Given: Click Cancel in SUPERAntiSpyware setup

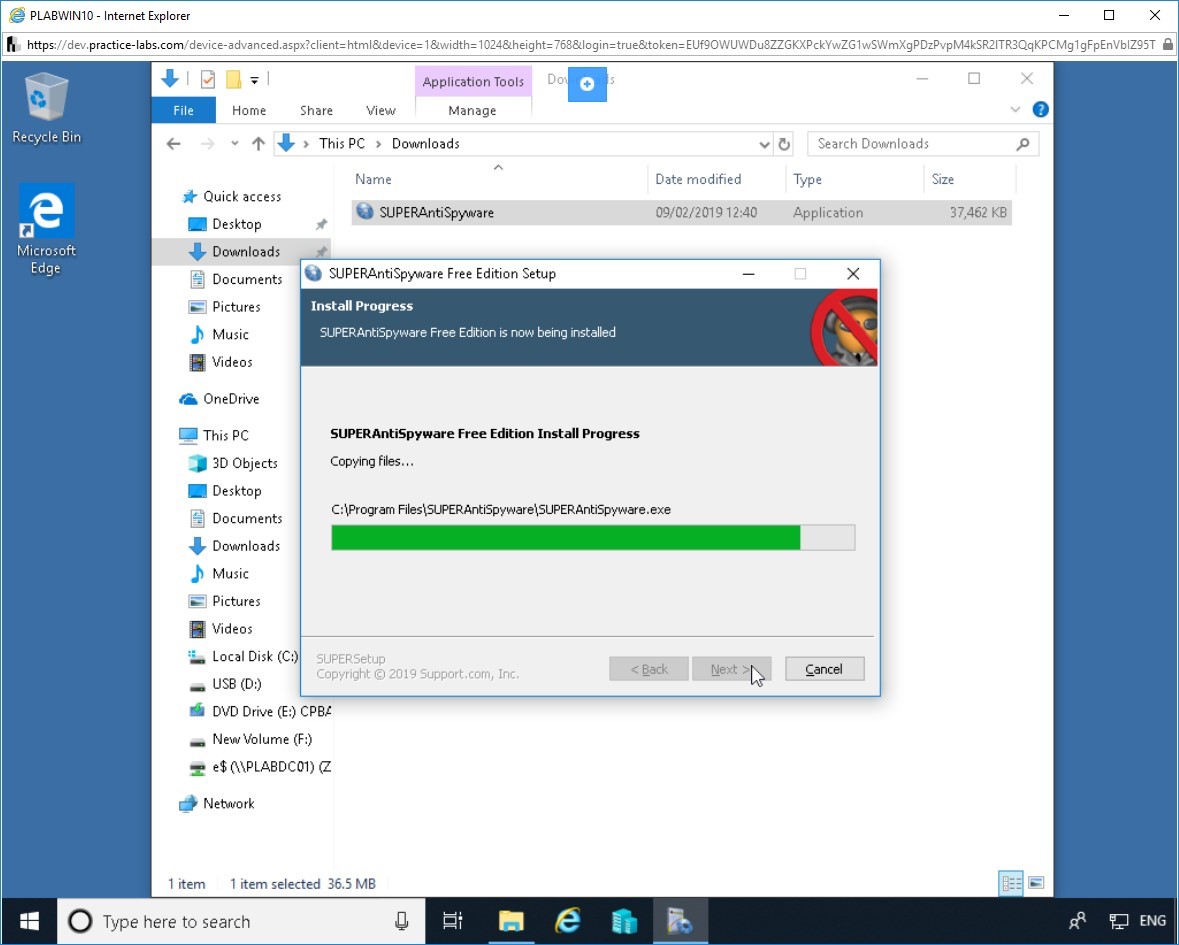Looking at the screenshot, I should [x=824, y=669].
